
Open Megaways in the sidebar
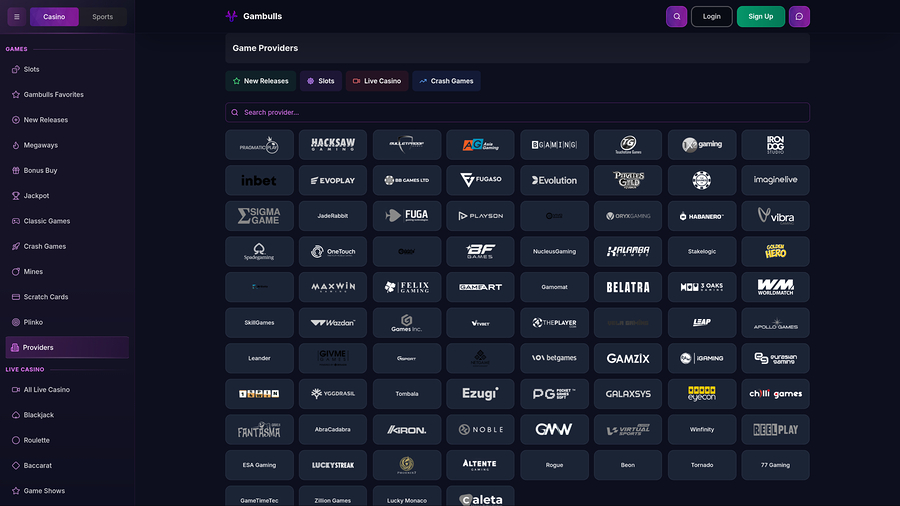(41, 145)
